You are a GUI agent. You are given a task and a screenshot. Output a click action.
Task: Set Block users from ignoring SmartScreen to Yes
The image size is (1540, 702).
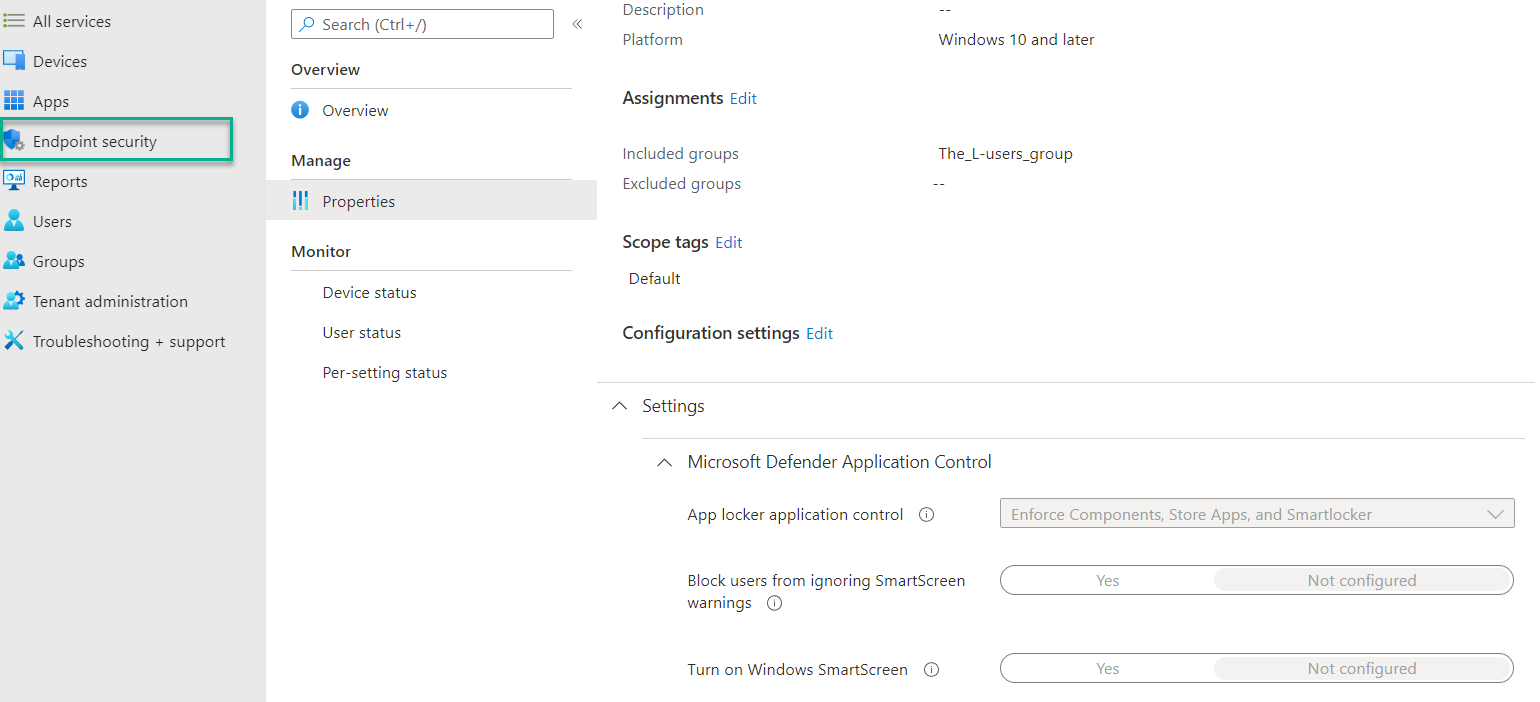pyautogui.click(x=1107, y=580)
